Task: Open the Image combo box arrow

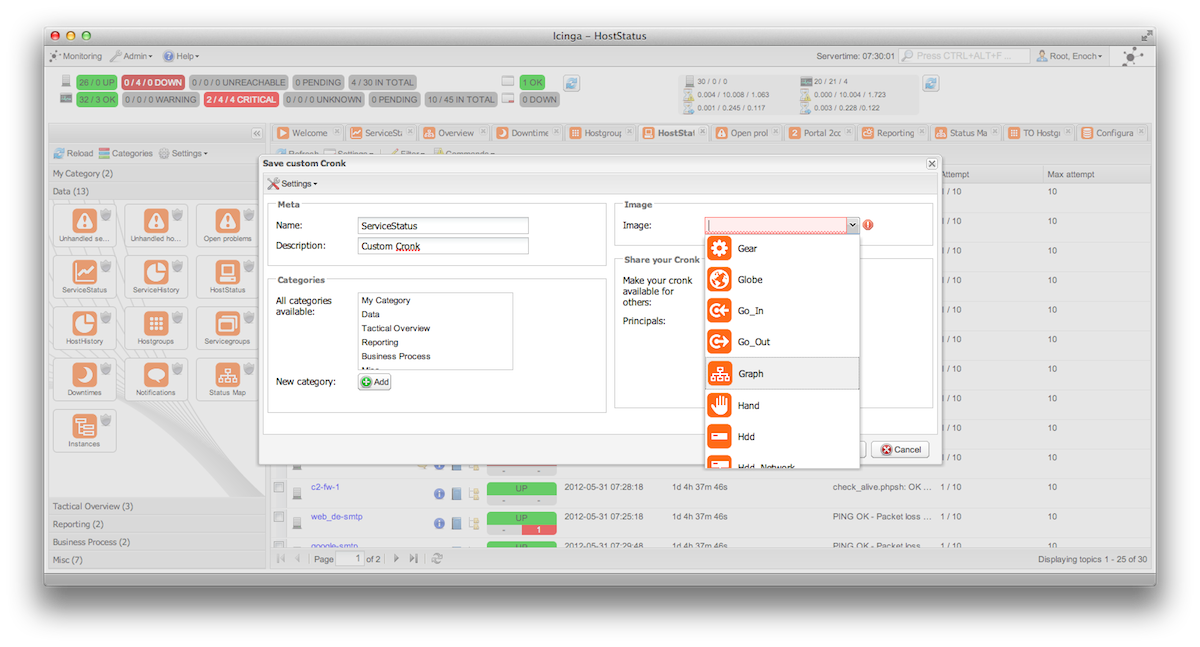Action: click(x=852, y=226)
